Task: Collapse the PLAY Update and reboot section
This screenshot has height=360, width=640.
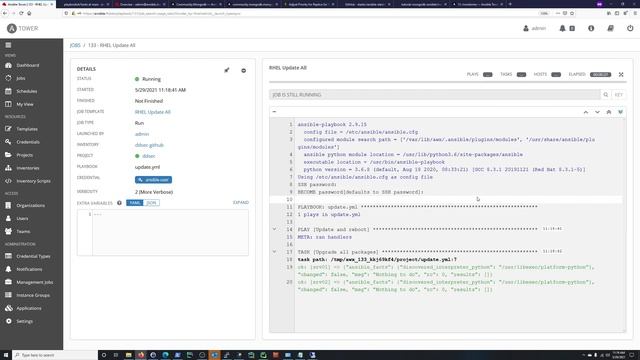Action: [x=274, y=229]
